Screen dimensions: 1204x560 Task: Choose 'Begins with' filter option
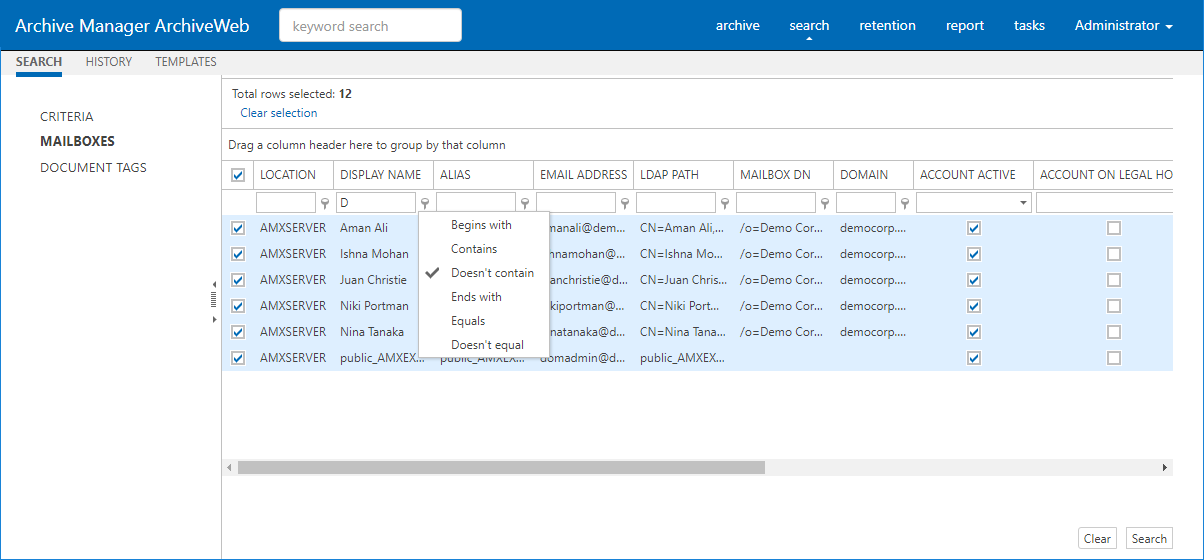coord(481,225)
